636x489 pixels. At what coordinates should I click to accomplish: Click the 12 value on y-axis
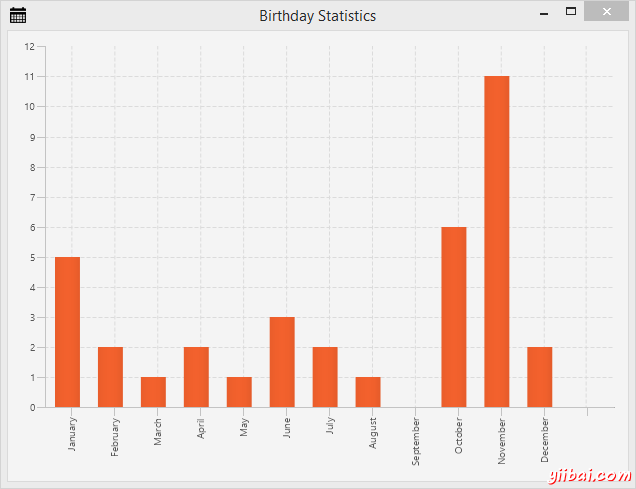[x=29, y=47]
